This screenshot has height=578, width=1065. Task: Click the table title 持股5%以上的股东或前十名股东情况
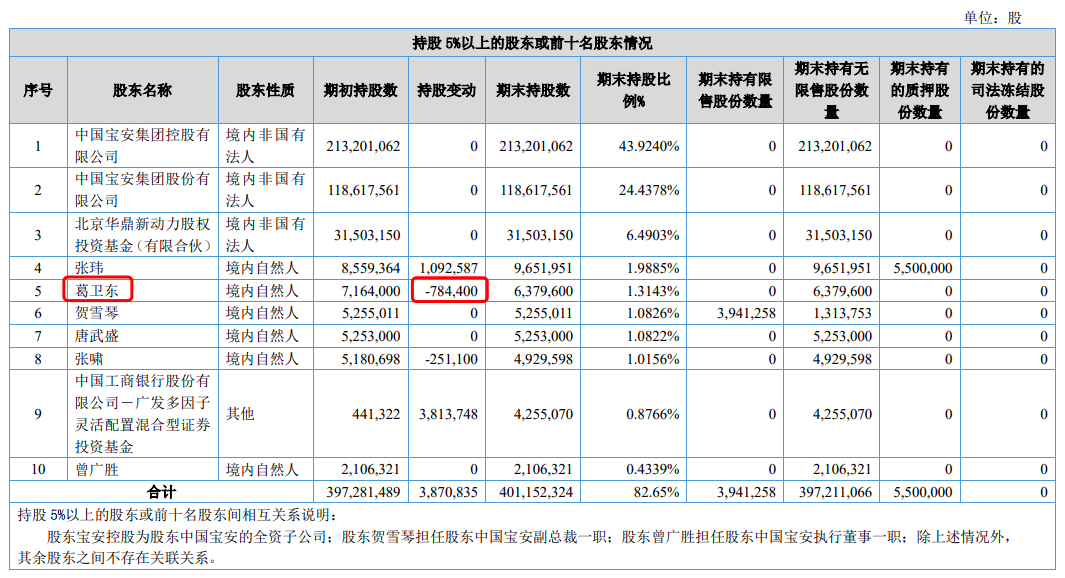tap(532, 42)
